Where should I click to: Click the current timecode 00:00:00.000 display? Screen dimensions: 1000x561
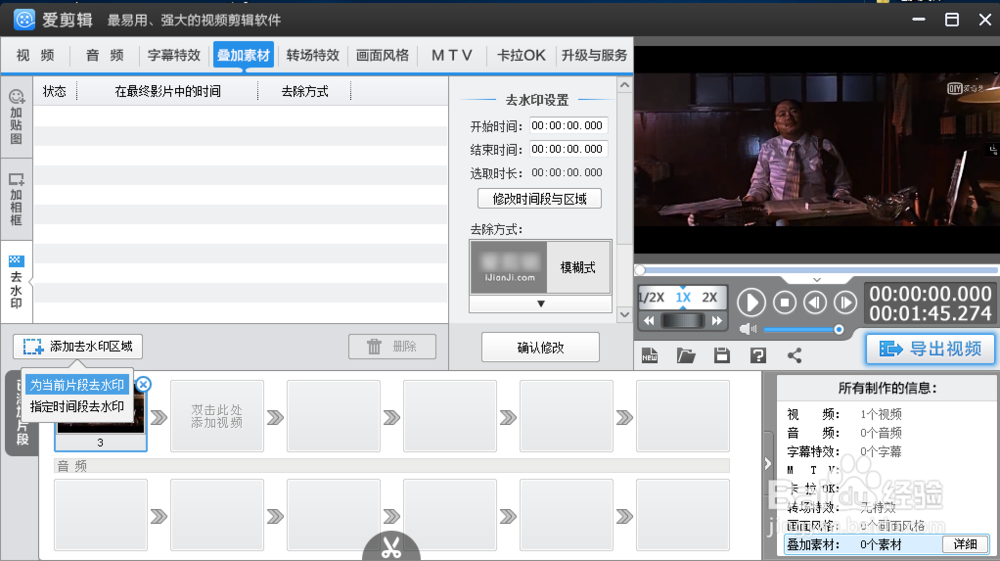click(x=930, y=293)
